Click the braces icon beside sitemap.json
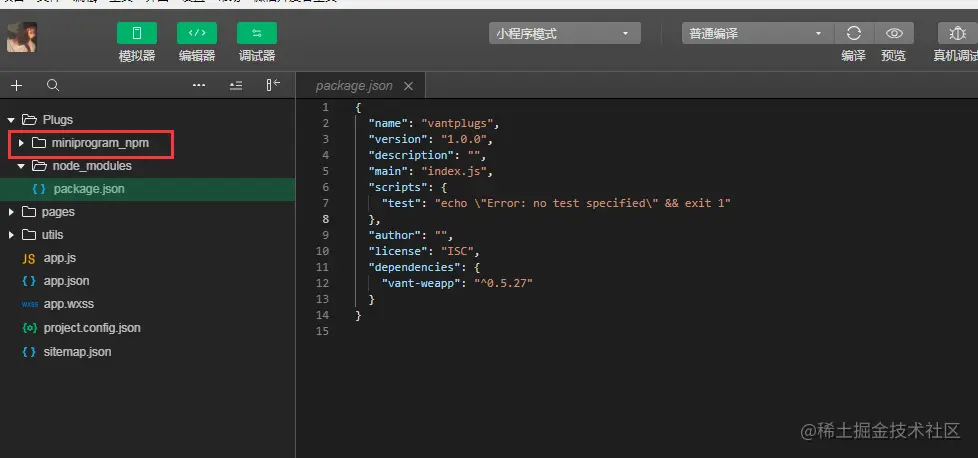This screenshot has width=978, height=458. click(x=29, y=352)
